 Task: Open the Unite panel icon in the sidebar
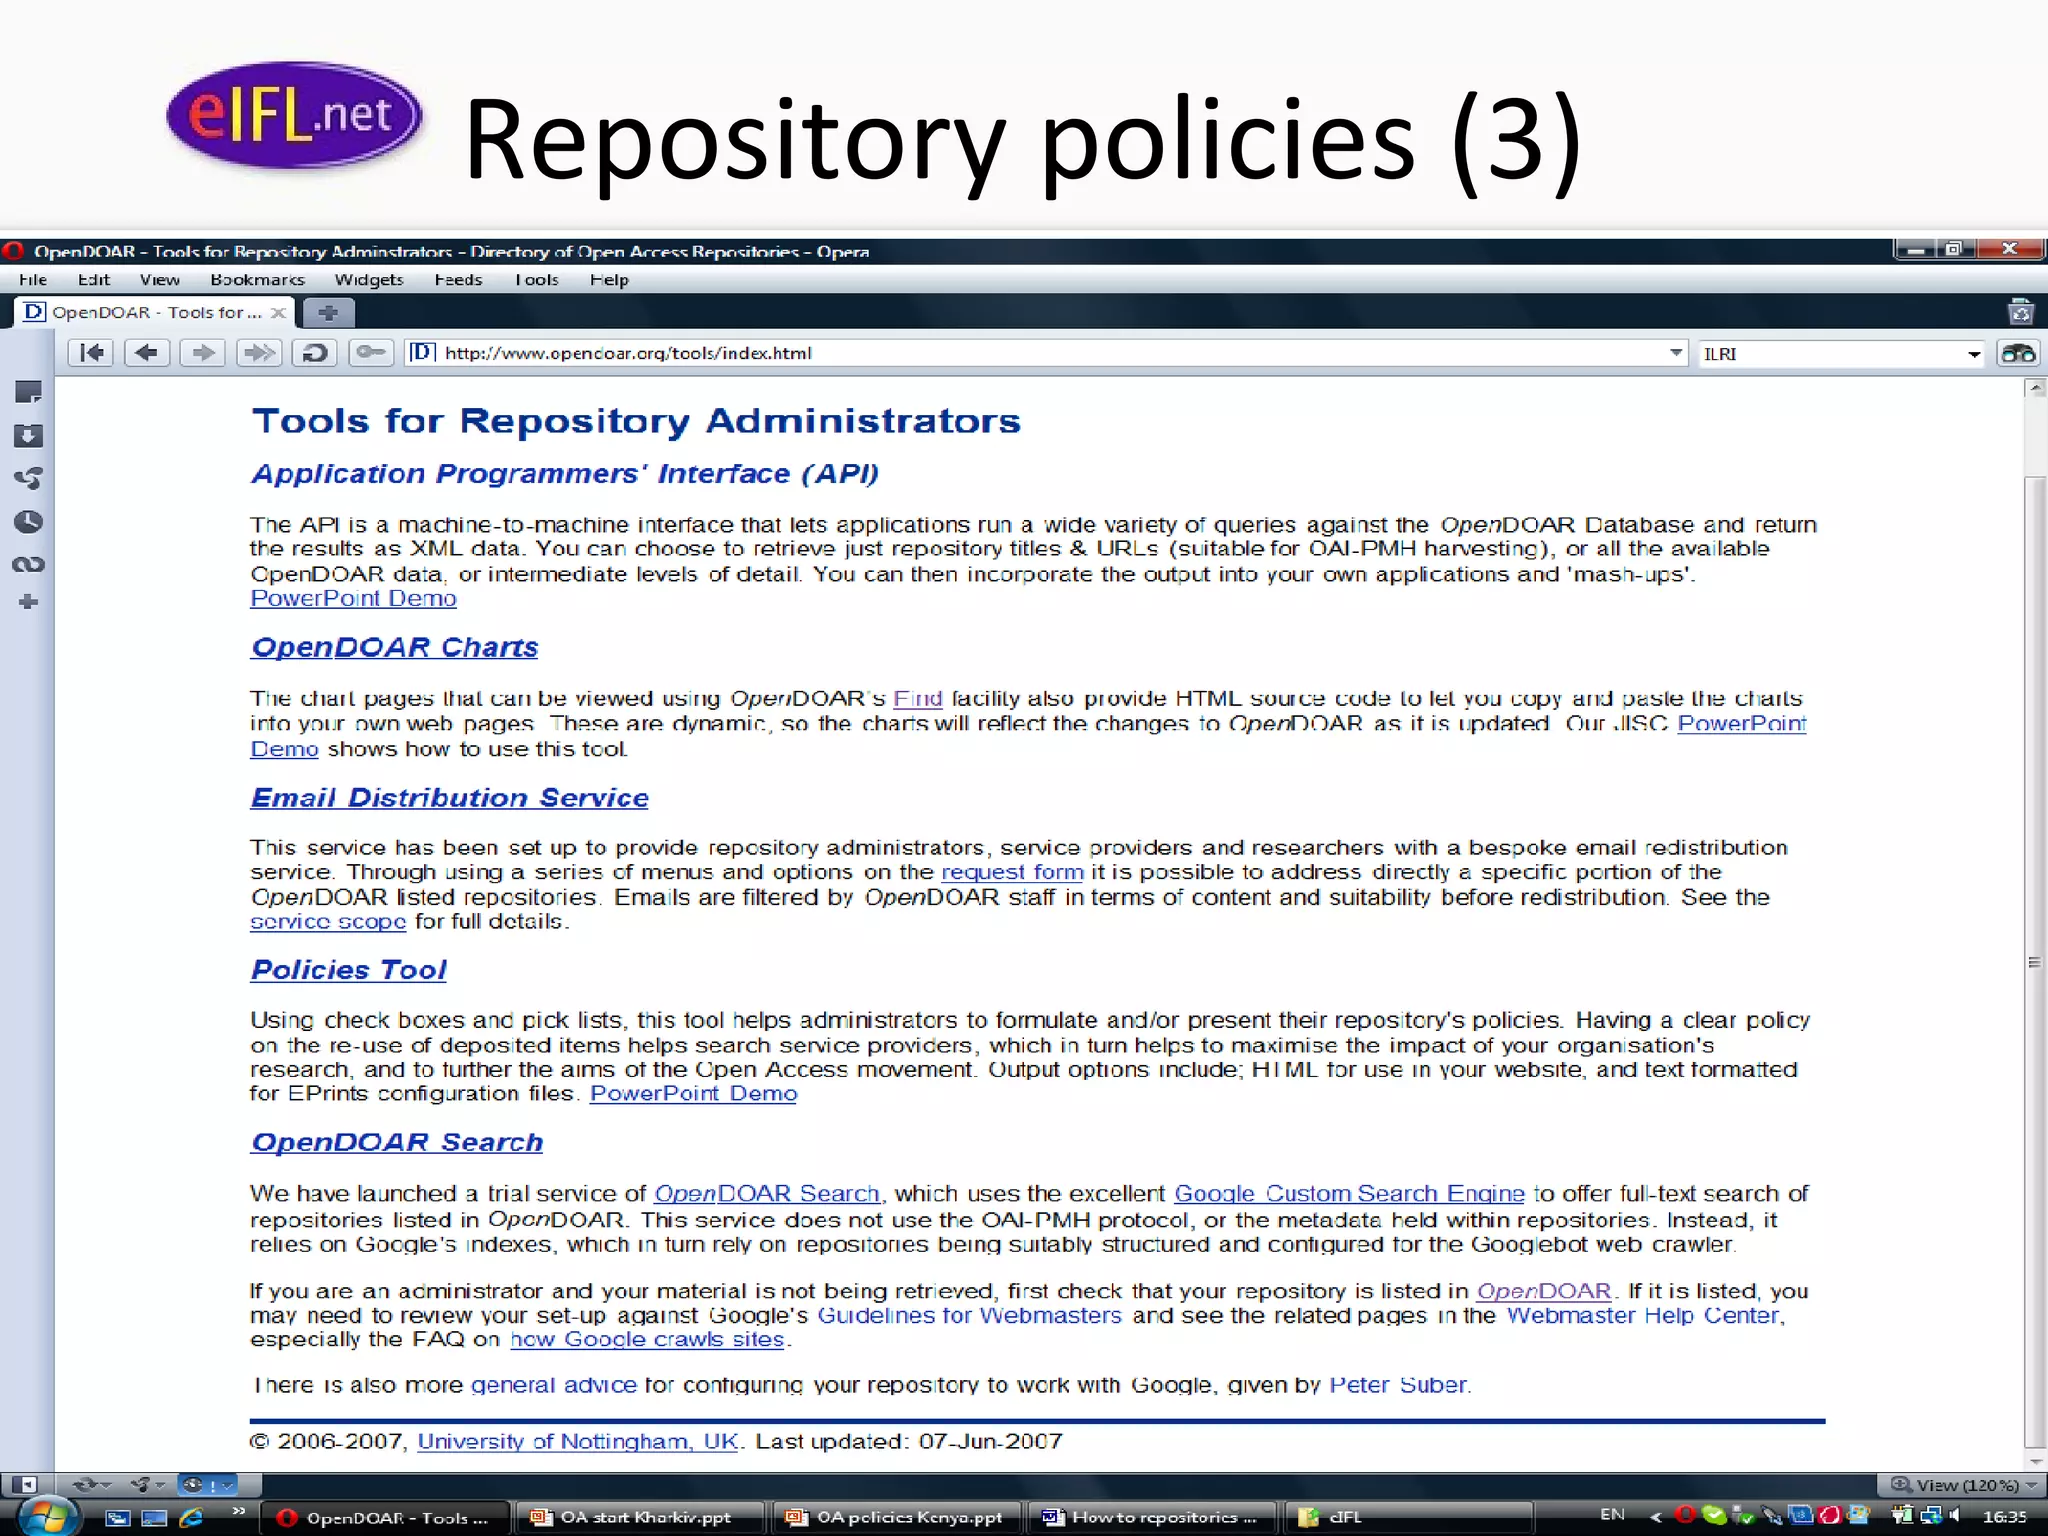click(28, 478)
